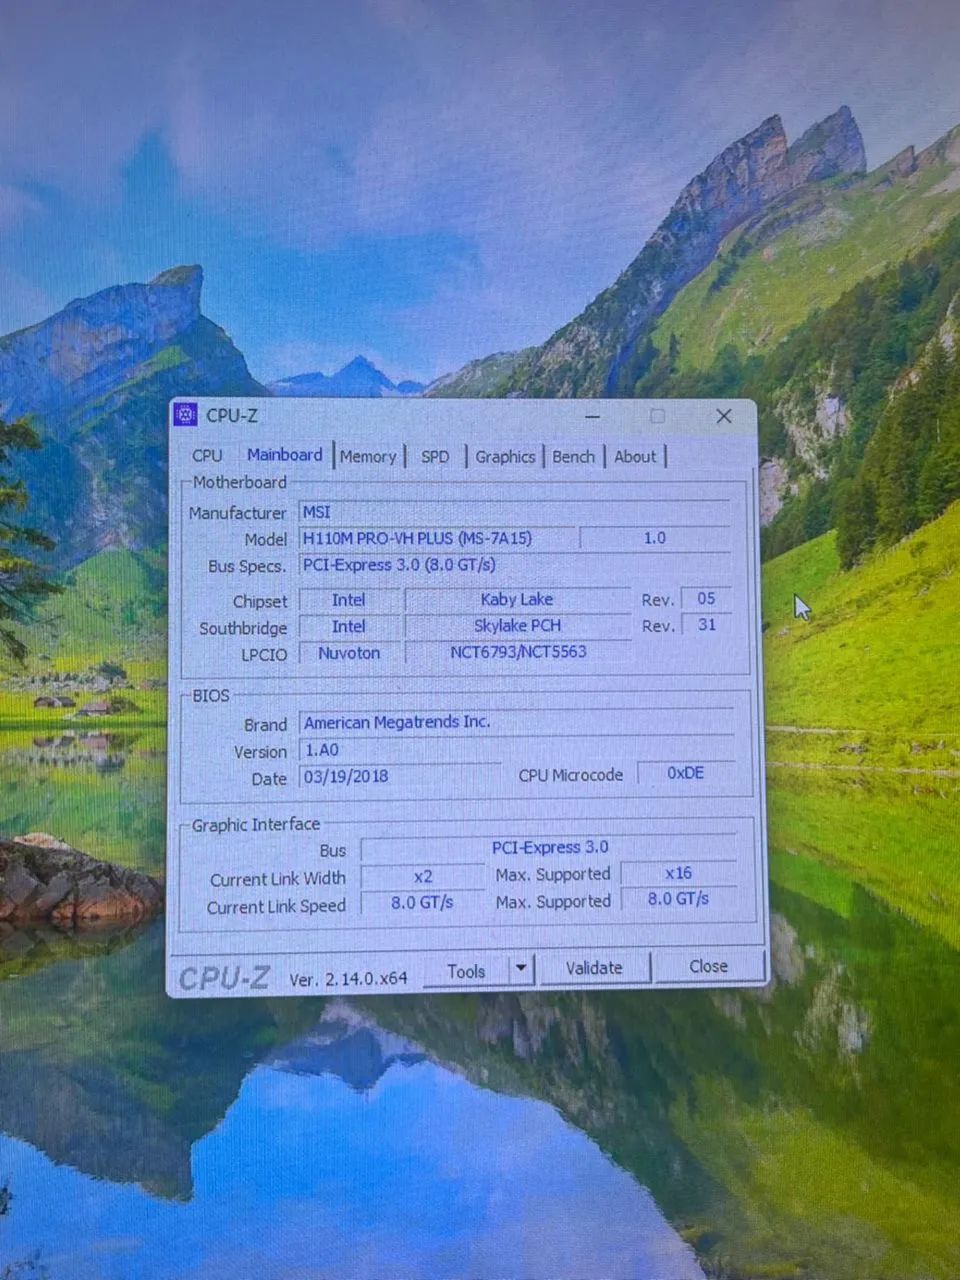The height and width of the screenshot is (1280, 960).
Task: Click the Close button at bottom
Action: coord(708,966)
